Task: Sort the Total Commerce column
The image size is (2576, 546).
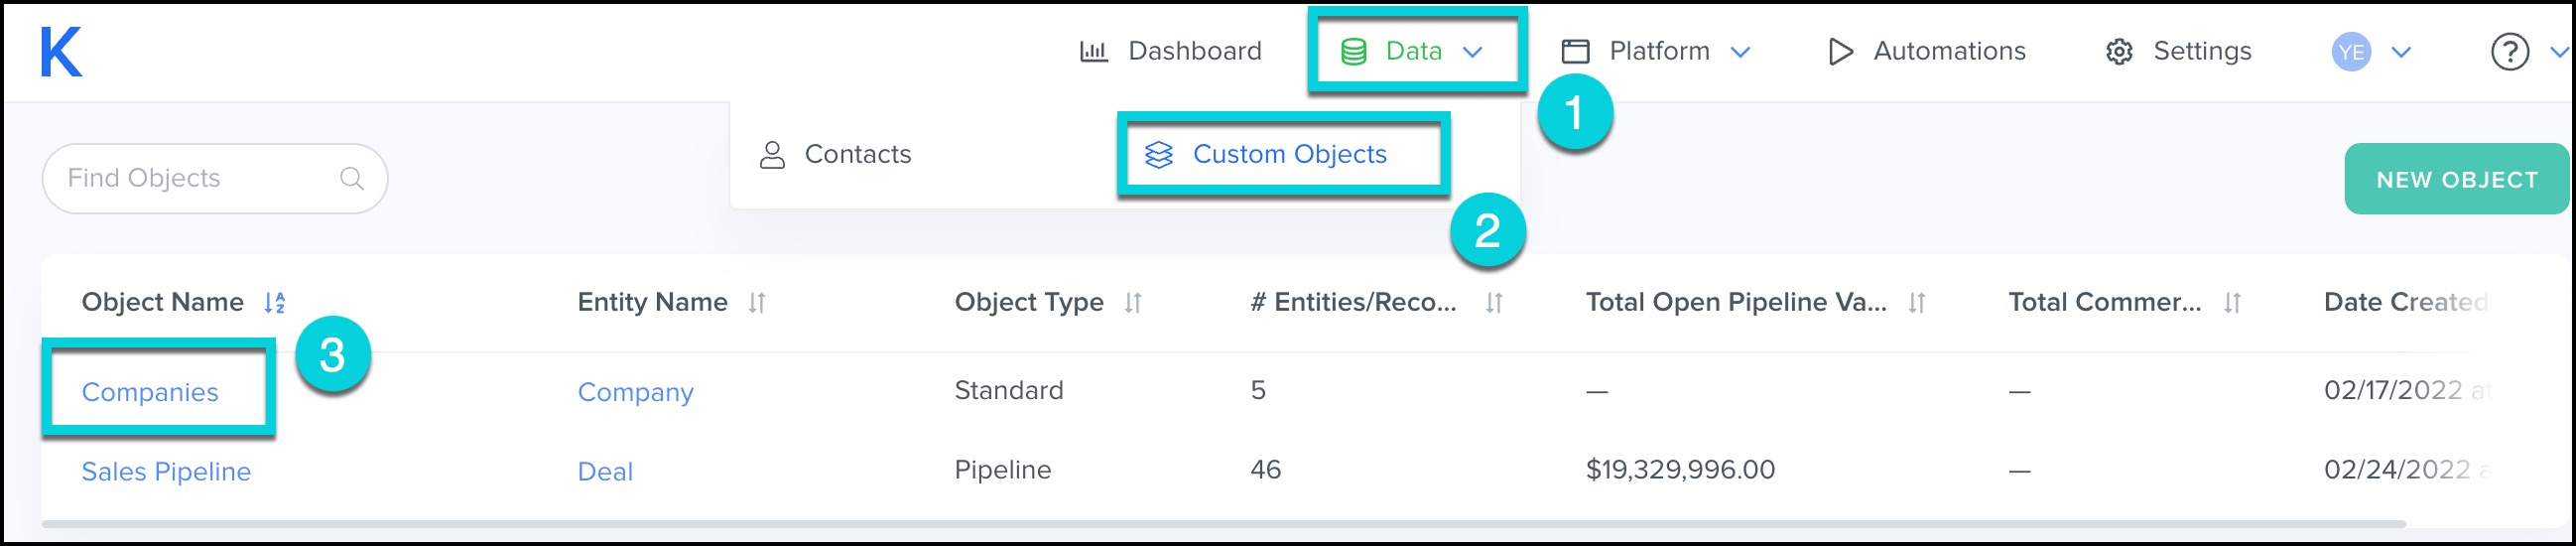Action: (2232, 302)
